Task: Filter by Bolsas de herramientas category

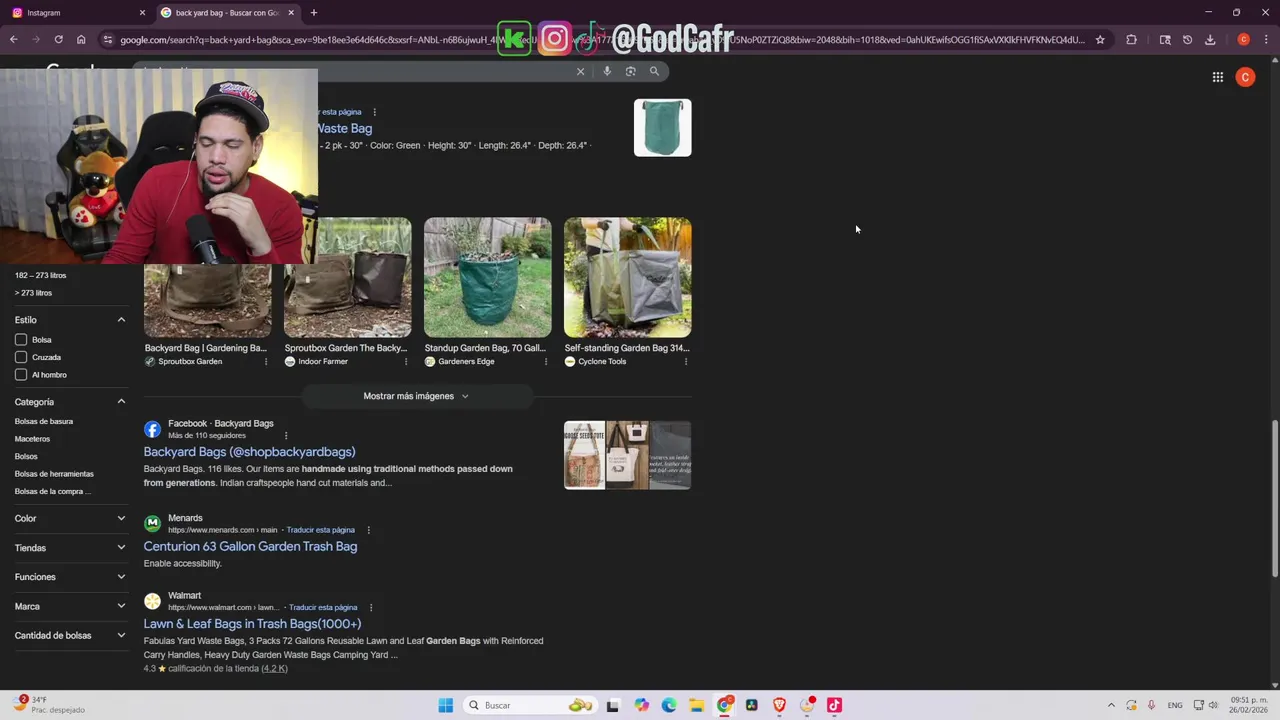Action: point(54,474)
